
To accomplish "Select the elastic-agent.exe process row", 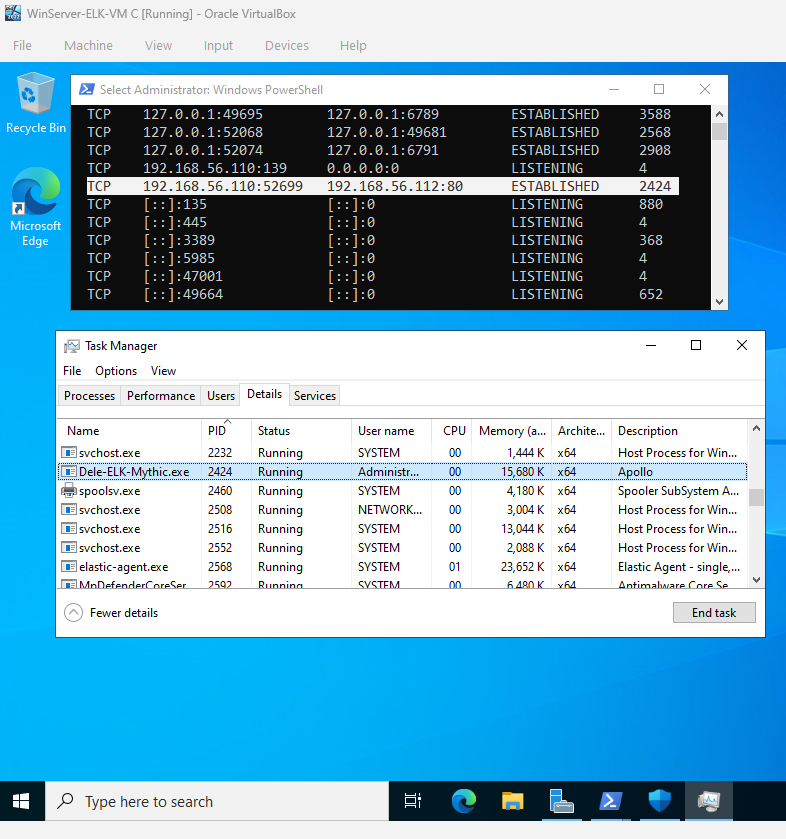I will click(x=402, y=567).
